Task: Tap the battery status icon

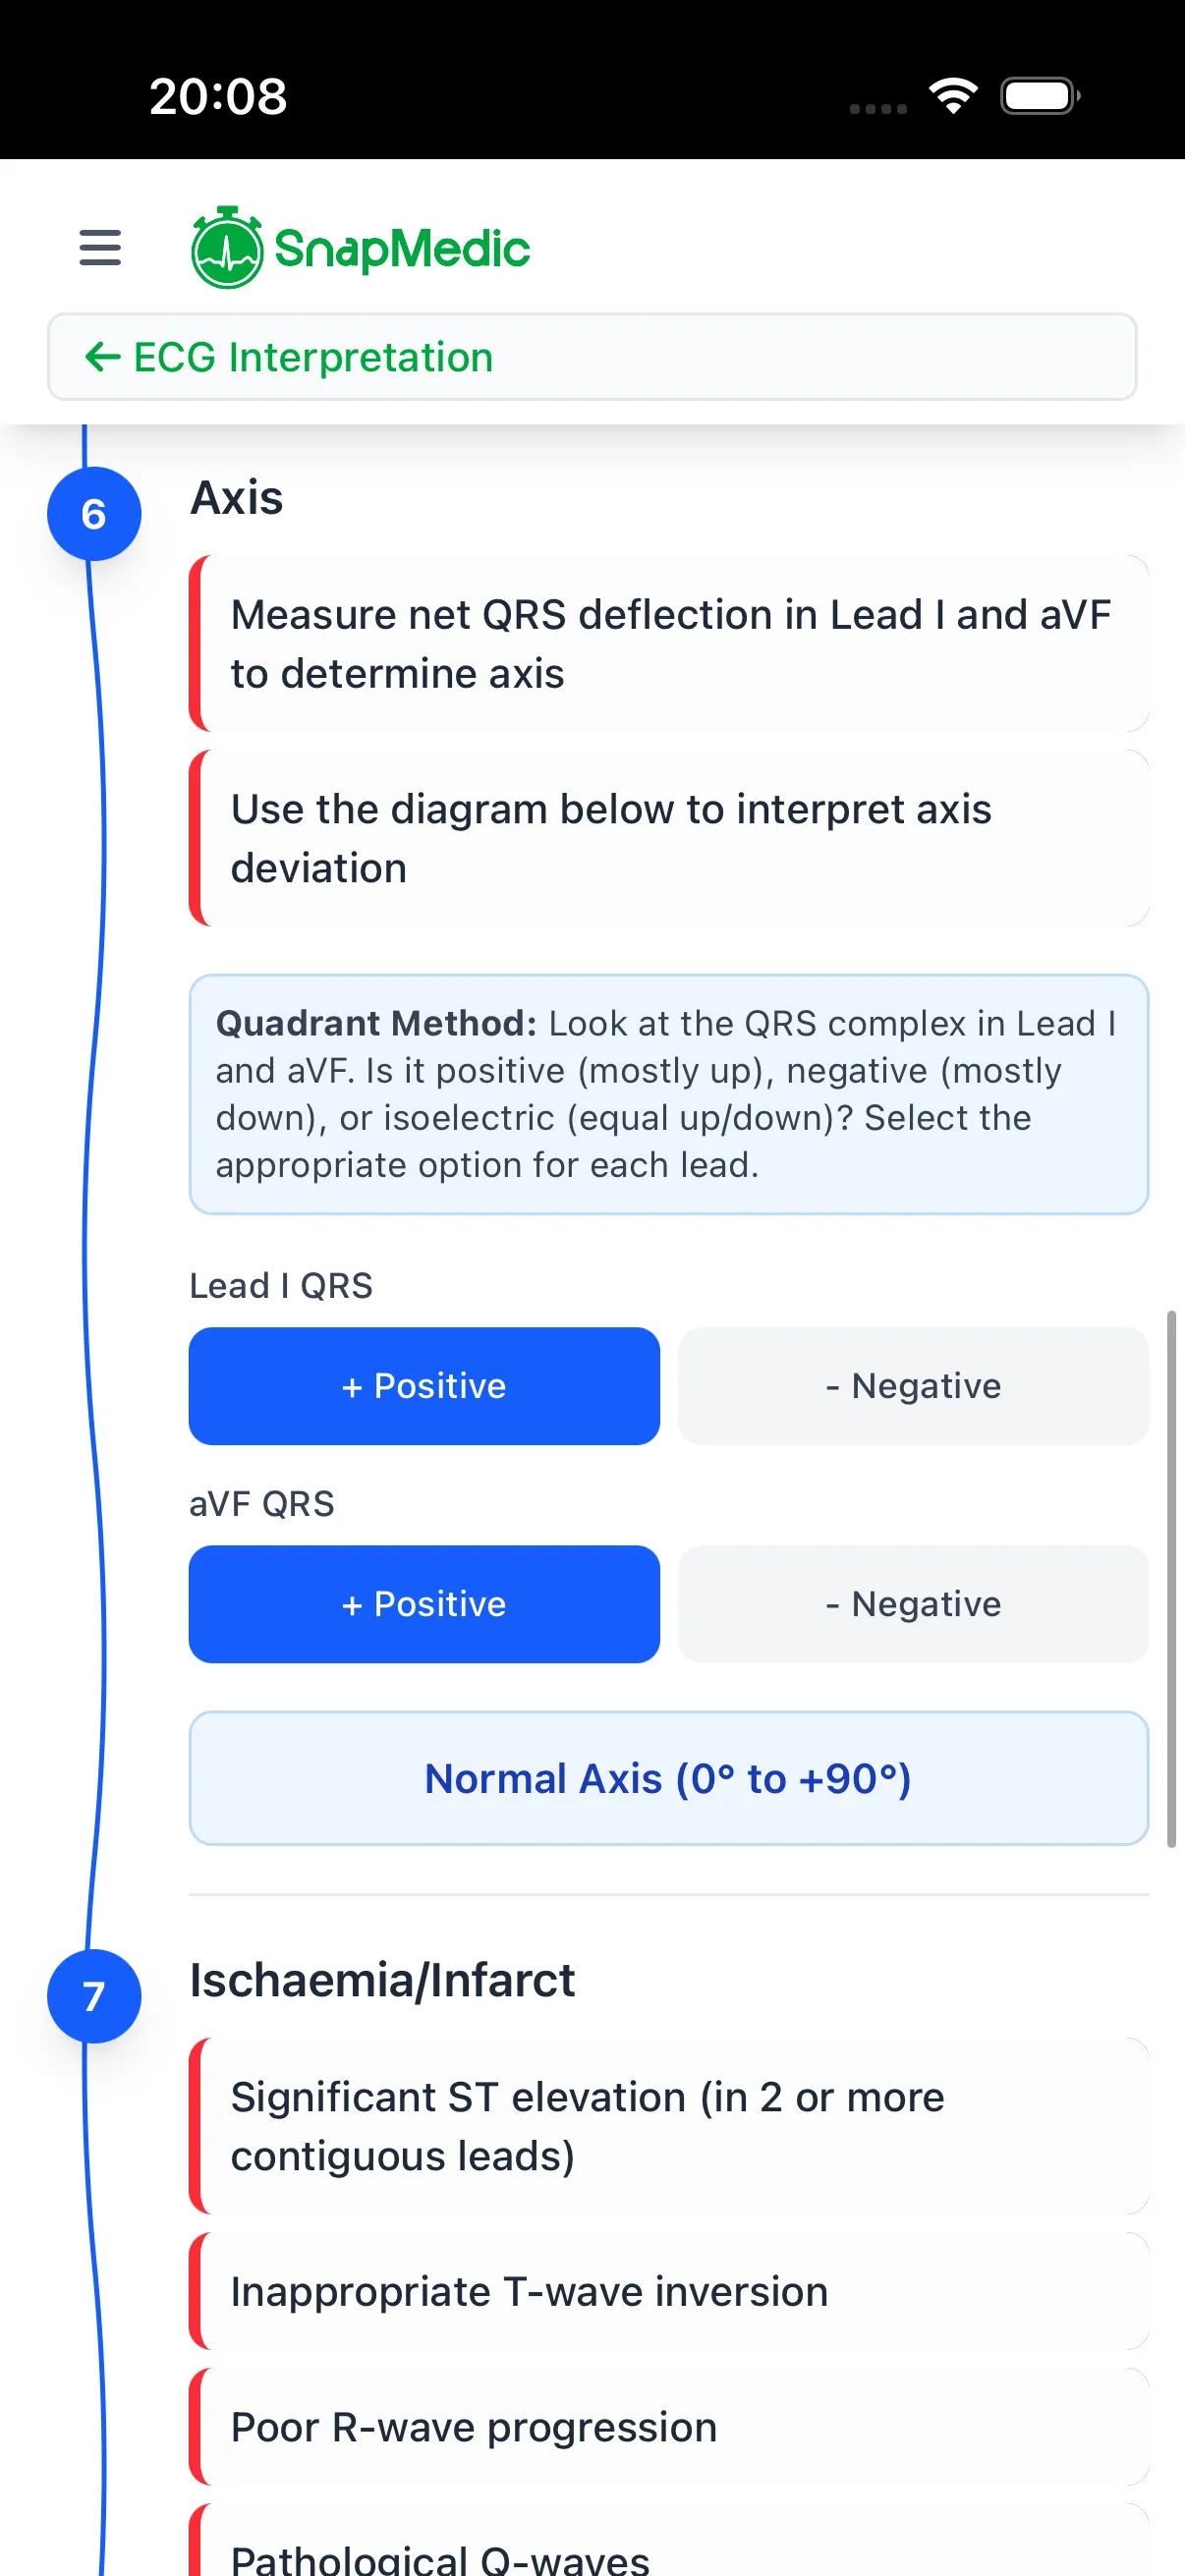Action: click(1039, 96)
